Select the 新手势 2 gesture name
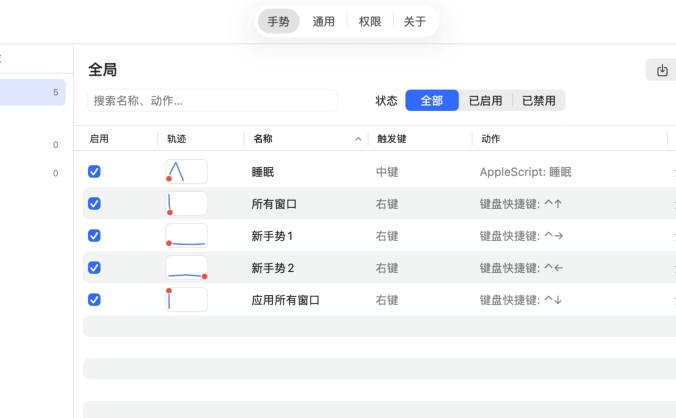This screenshot has width=676, height=418. pos(273,268)
